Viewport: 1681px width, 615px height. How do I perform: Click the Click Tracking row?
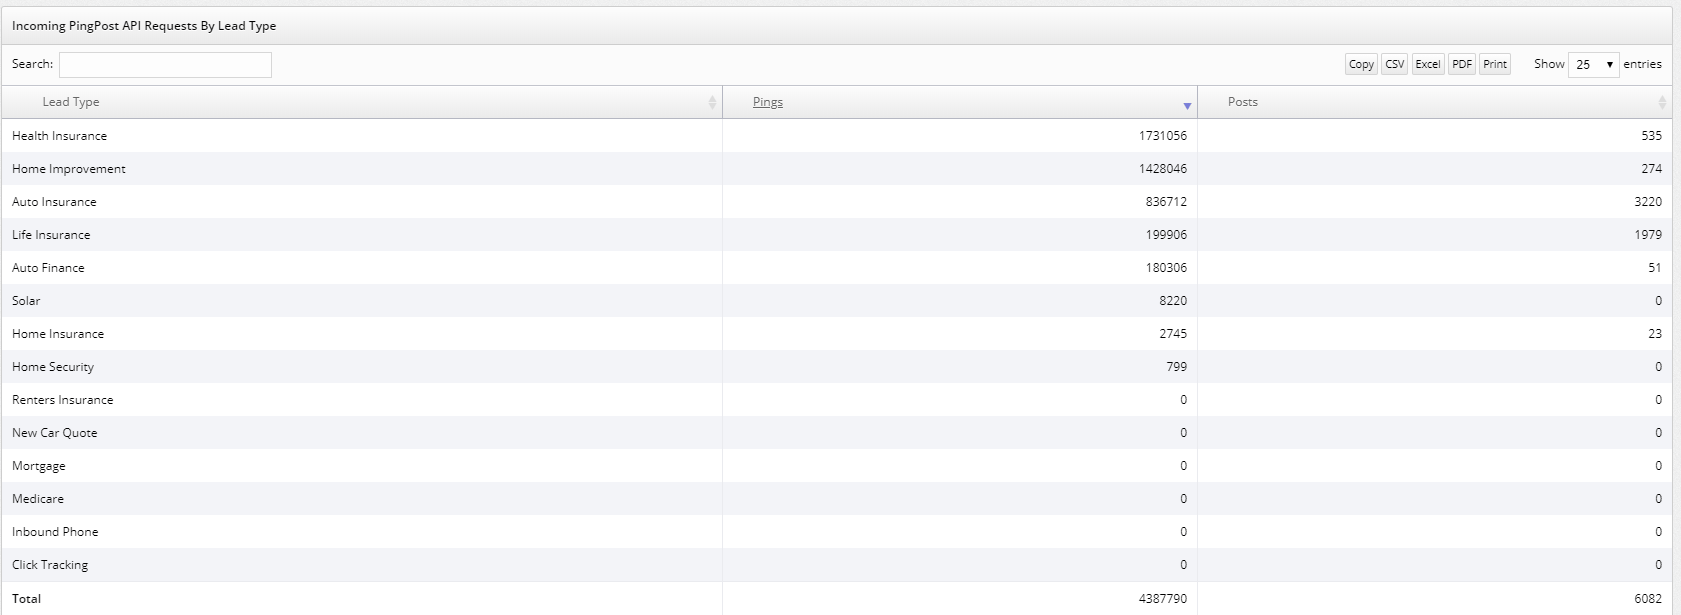(x=50, y=565)
